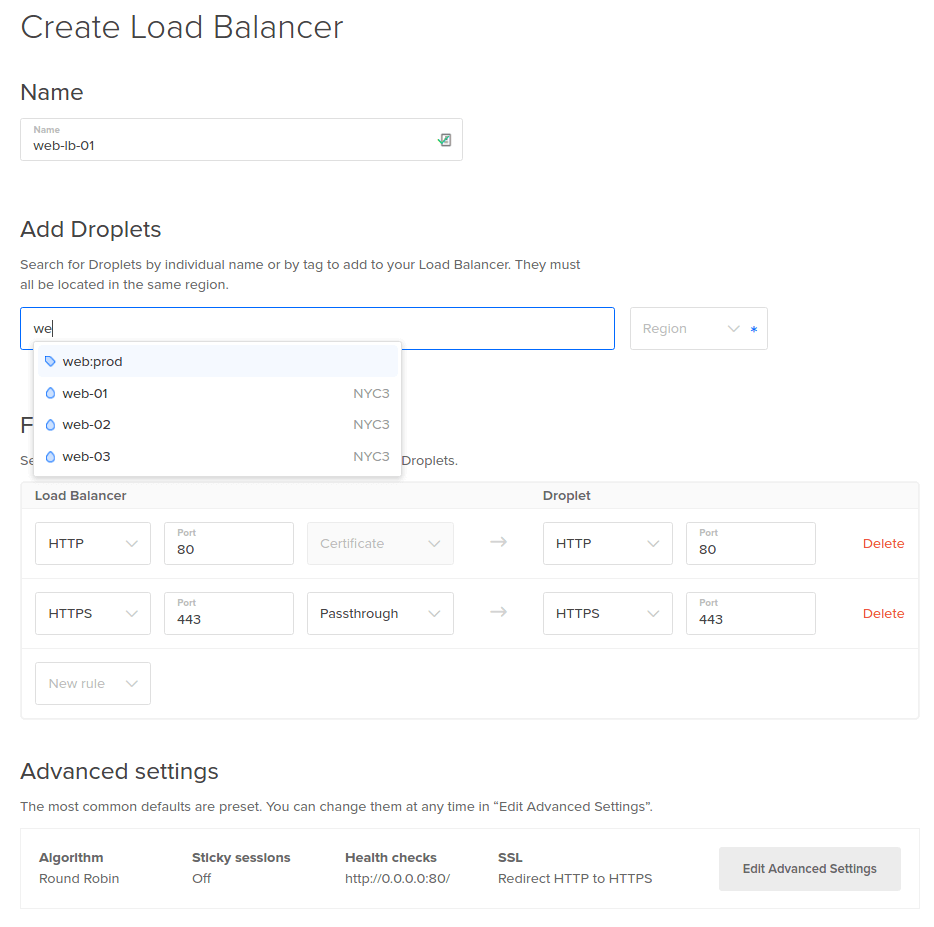Open the Passthrough dropdown in the HTTPS rule
The image size is (934, 927).
(380, 613)
